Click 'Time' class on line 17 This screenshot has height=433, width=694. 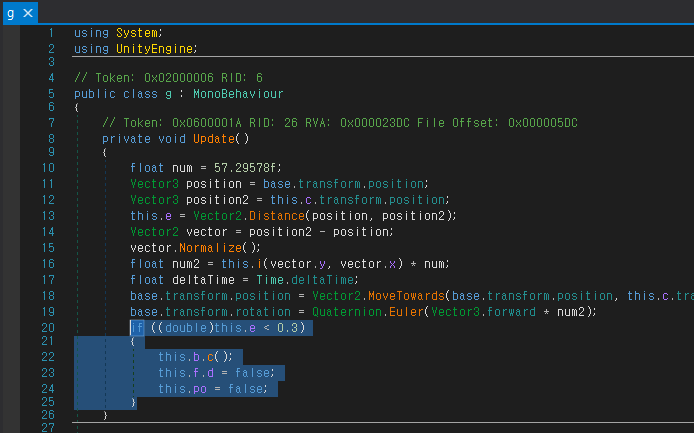pos(270,280)
